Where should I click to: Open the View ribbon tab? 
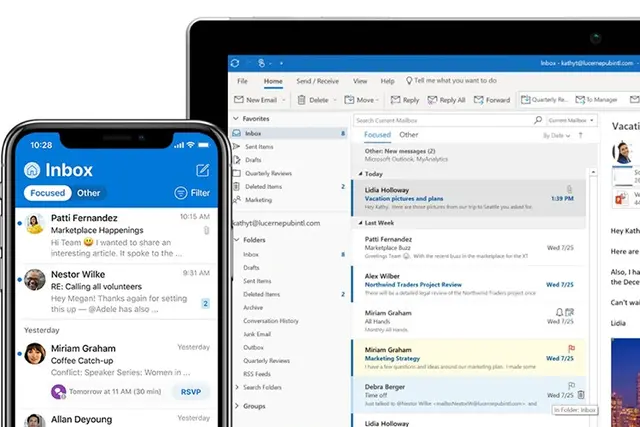[x=360, y=81]
